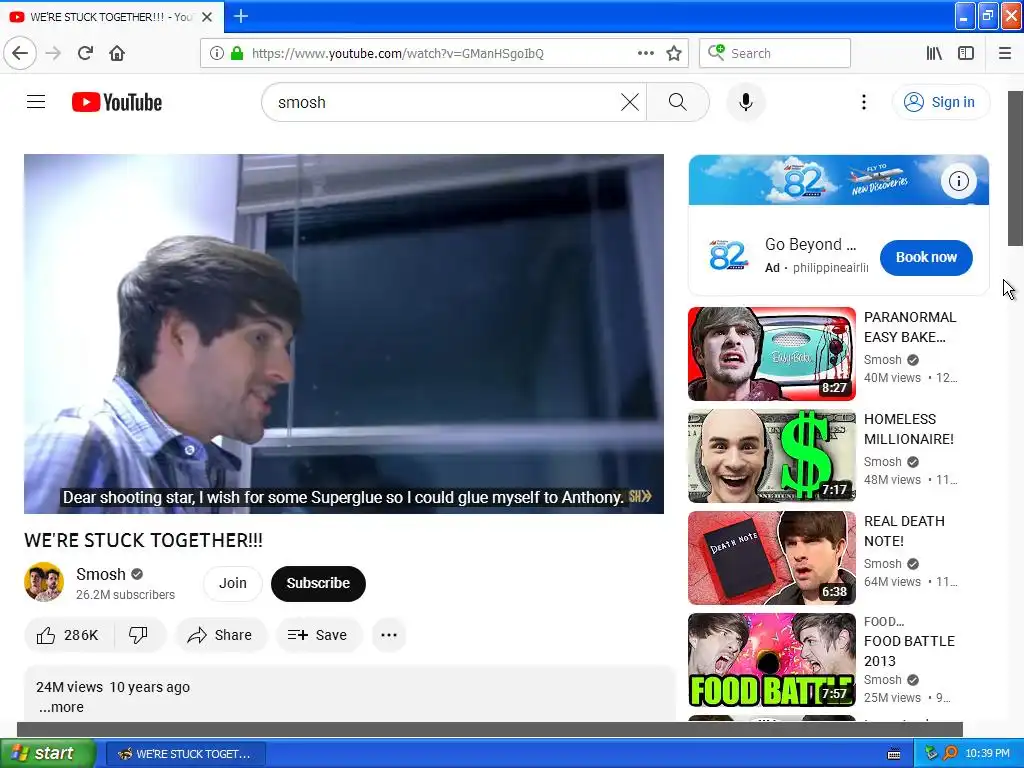Start voice search with microphone icon

click(x=746, y=102)
